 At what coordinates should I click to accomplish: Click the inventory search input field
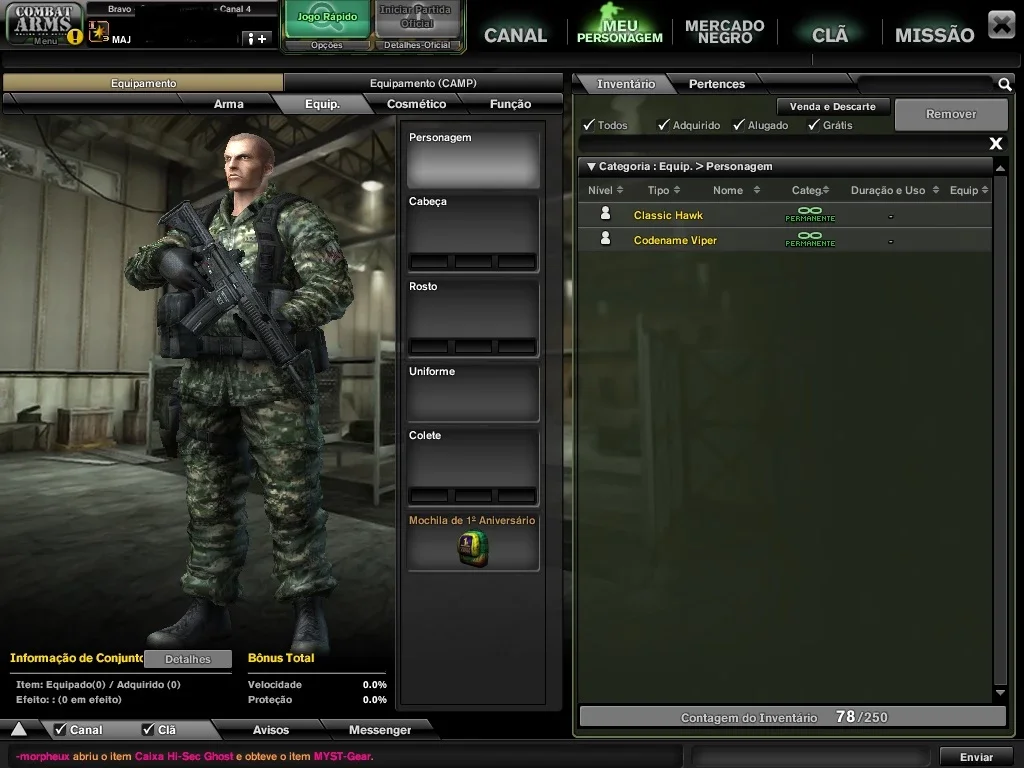pos(926,84)
